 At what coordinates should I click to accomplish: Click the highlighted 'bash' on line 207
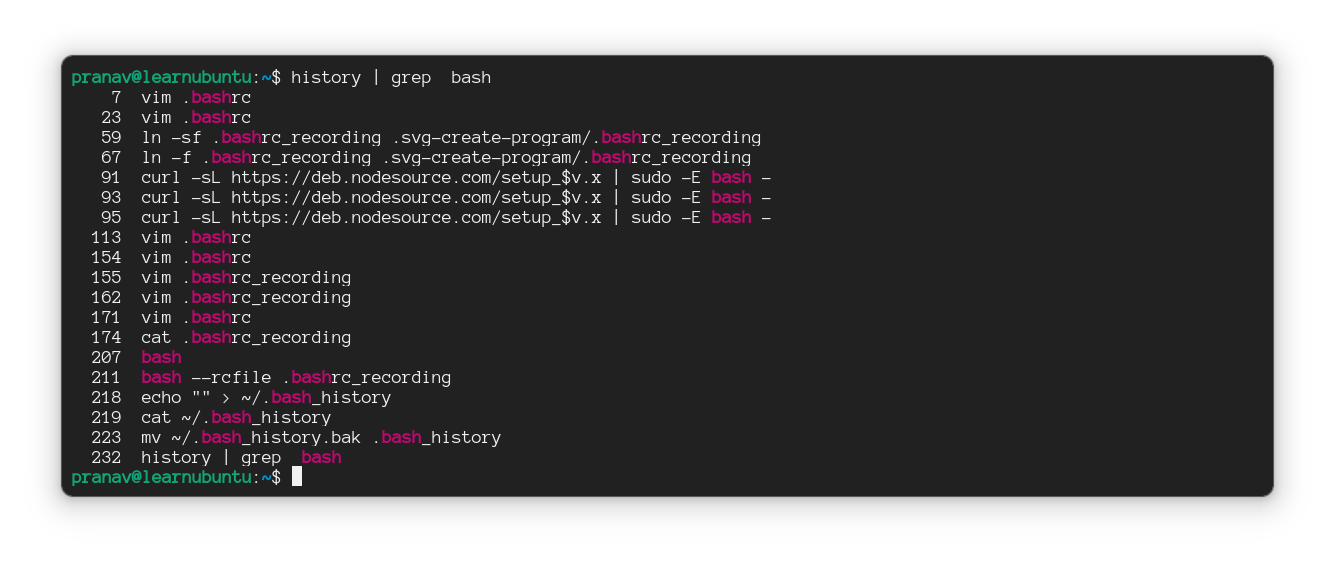[161, 357]
